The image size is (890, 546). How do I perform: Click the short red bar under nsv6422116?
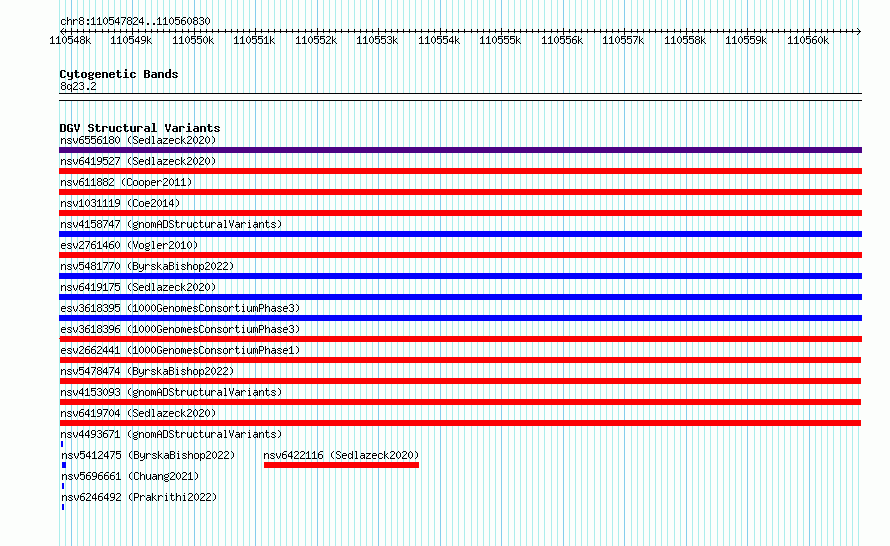point(341,465)
